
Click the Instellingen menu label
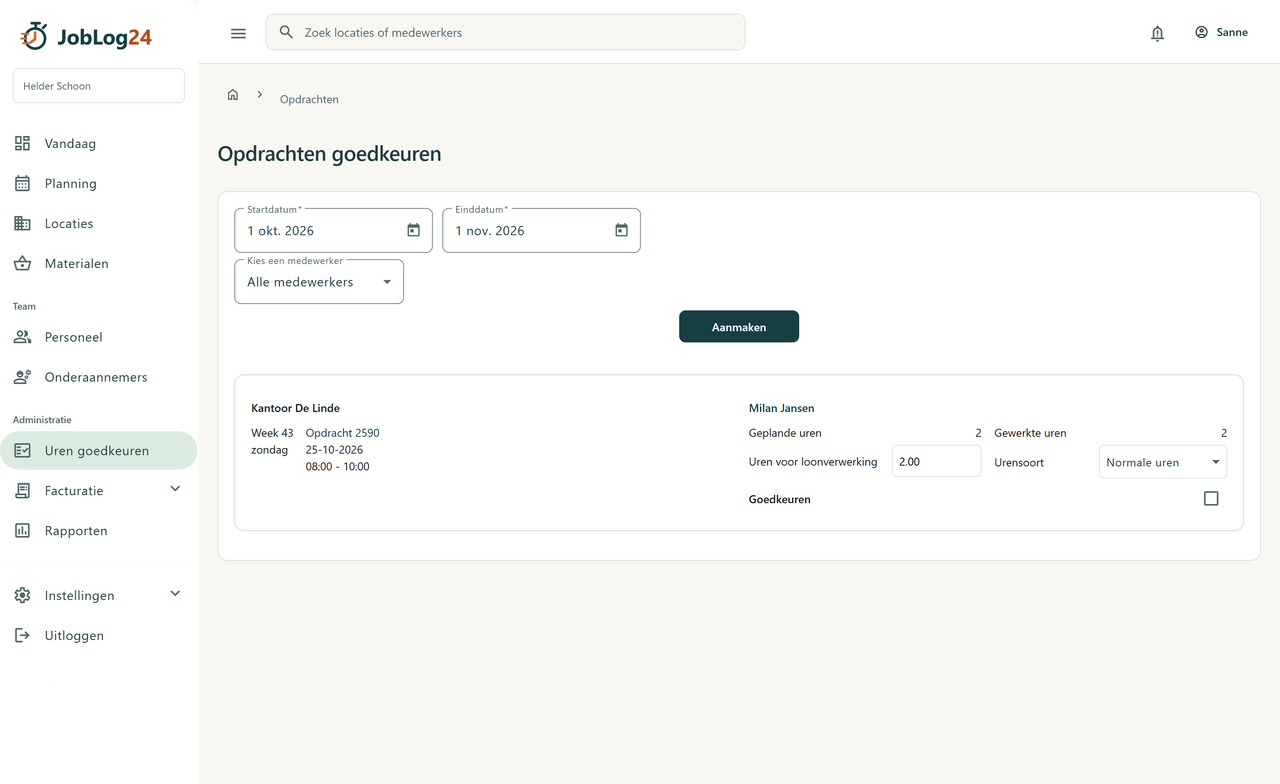pyautogui.click(x=80, y=595)
